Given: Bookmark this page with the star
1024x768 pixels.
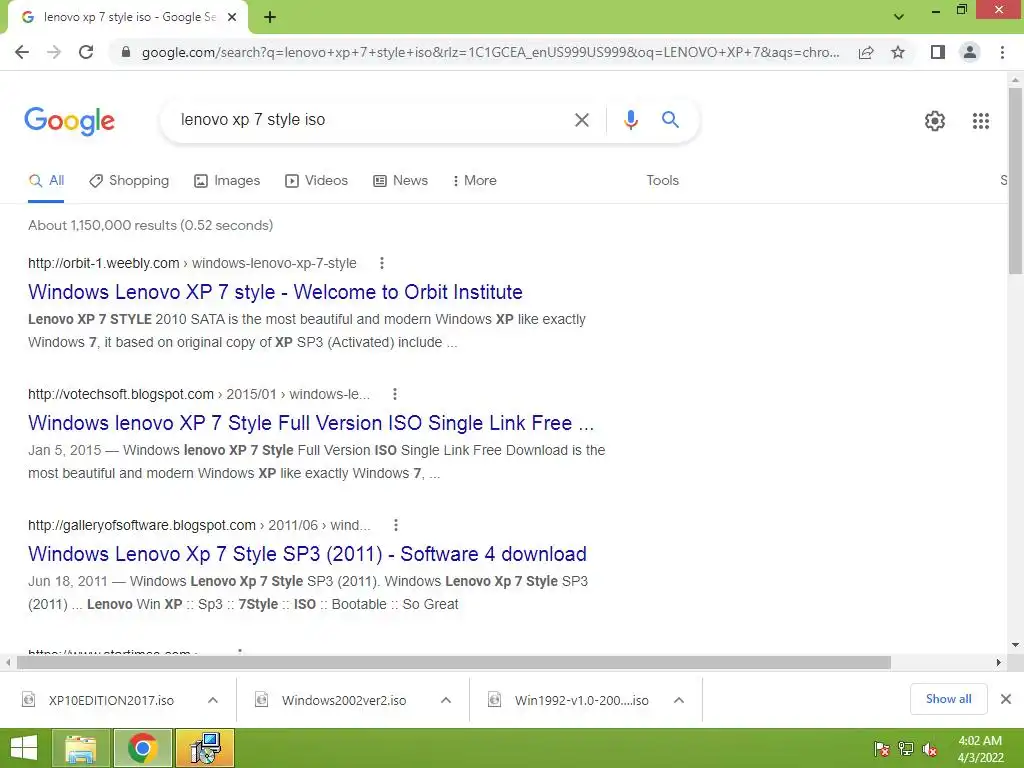Looking at the screenshot, I should [x=898, y=52].
